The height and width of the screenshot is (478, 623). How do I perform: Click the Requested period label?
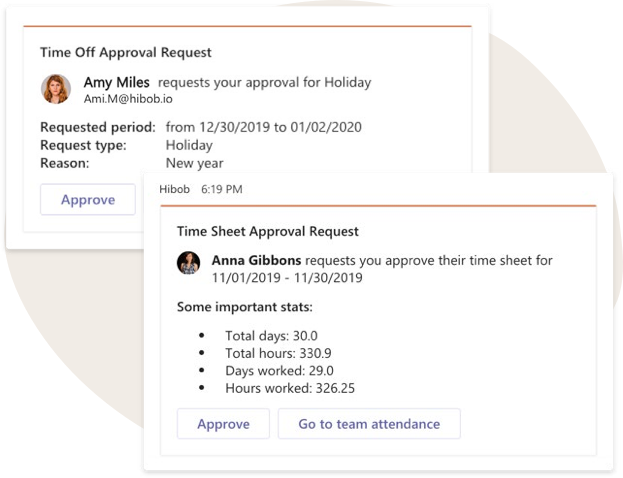click(x=98, y=127)
